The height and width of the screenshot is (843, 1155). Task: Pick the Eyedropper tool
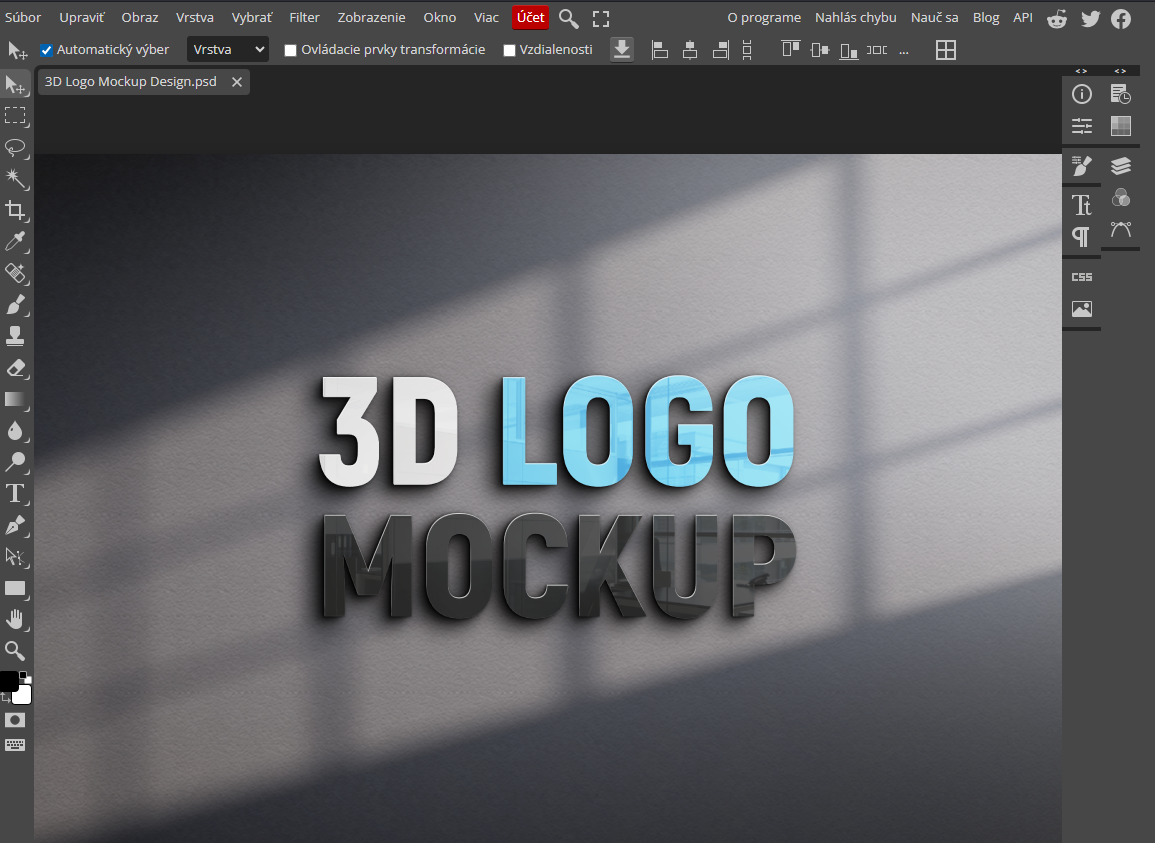pos(15,241)
